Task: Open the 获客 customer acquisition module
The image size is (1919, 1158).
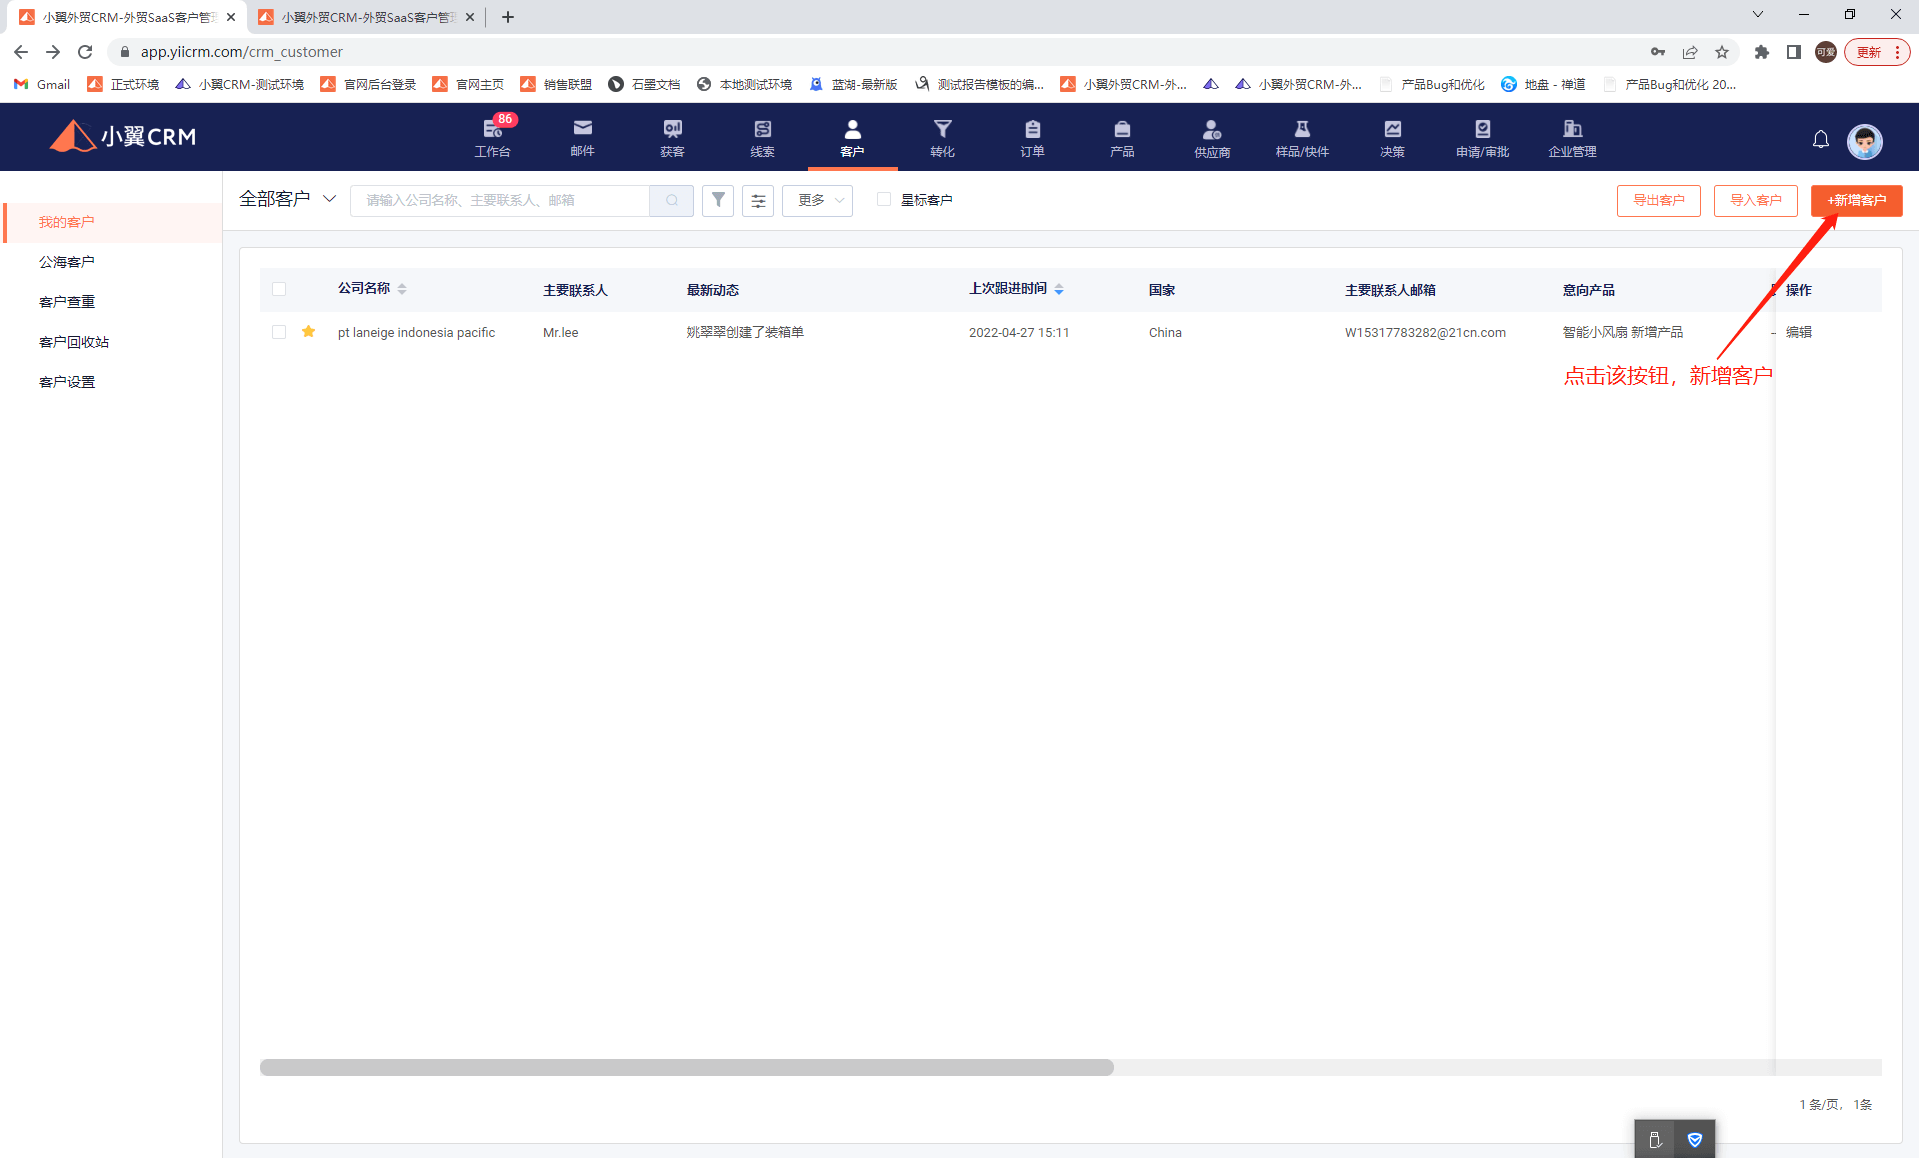Action: (672, 137)
